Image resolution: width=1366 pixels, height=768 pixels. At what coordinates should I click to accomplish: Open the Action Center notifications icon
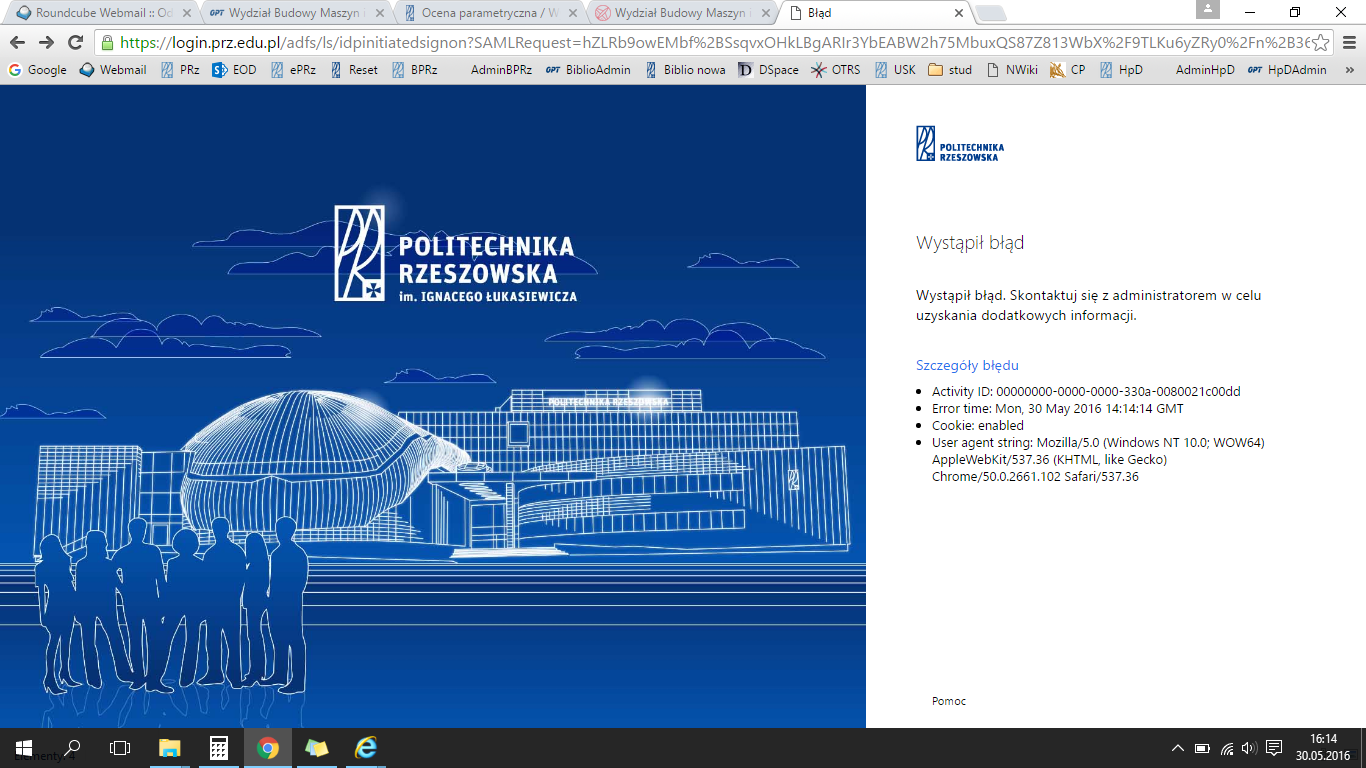pos(1274,748)
